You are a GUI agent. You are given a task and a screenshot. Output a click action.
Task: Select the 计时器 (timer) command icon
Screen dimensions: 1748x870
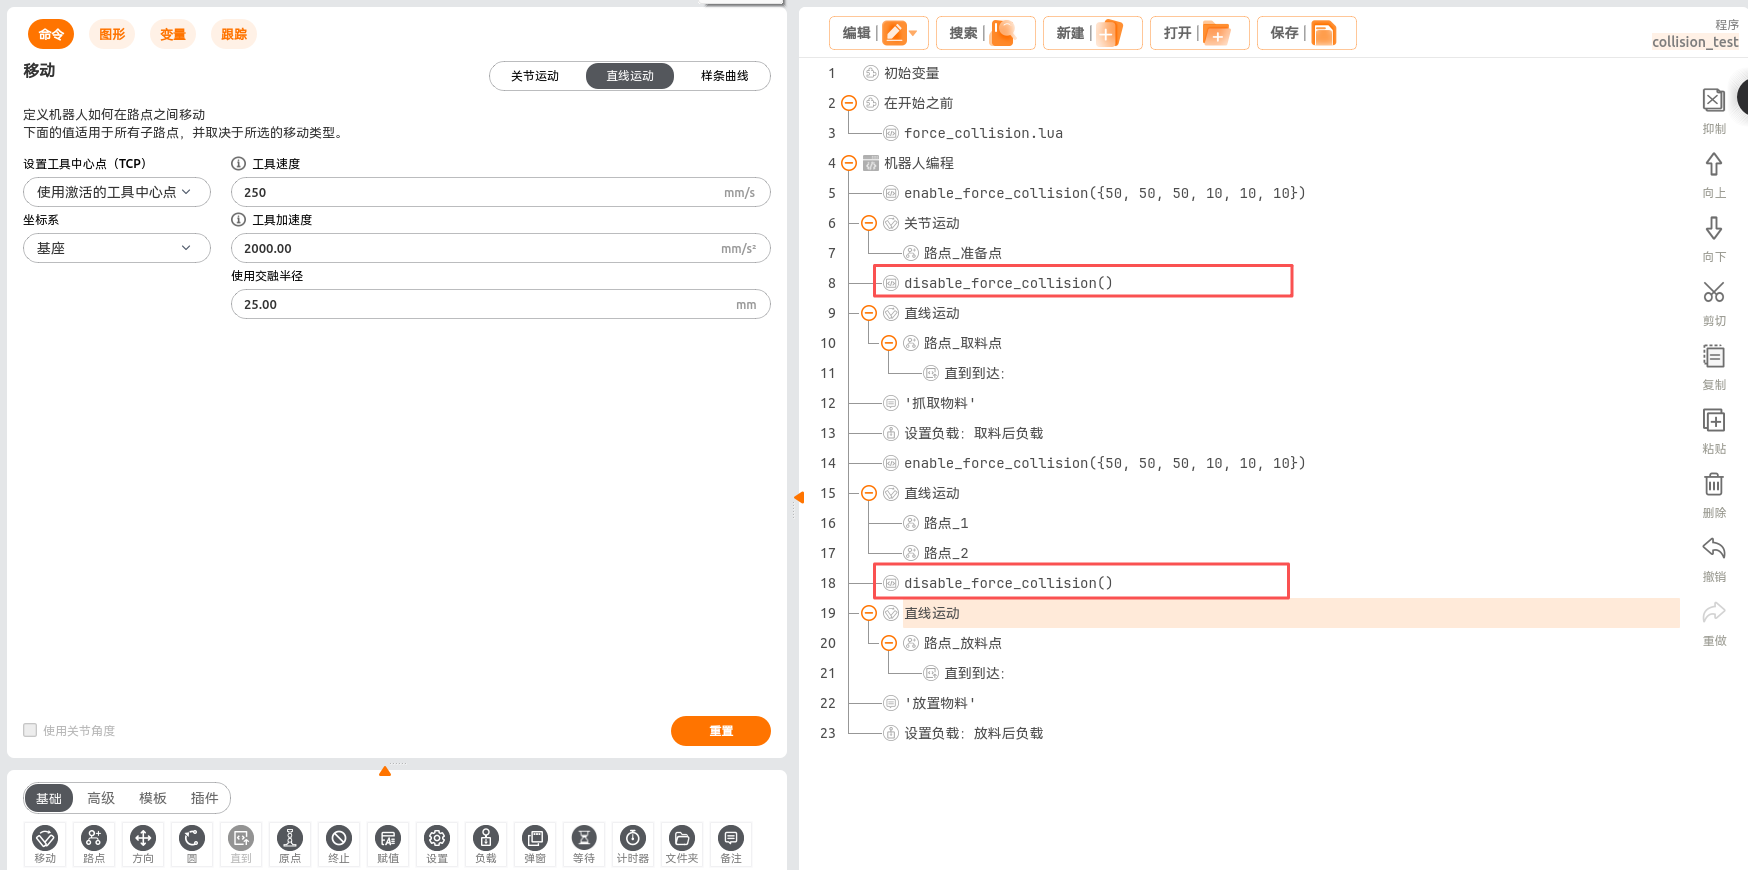[632, 843]
